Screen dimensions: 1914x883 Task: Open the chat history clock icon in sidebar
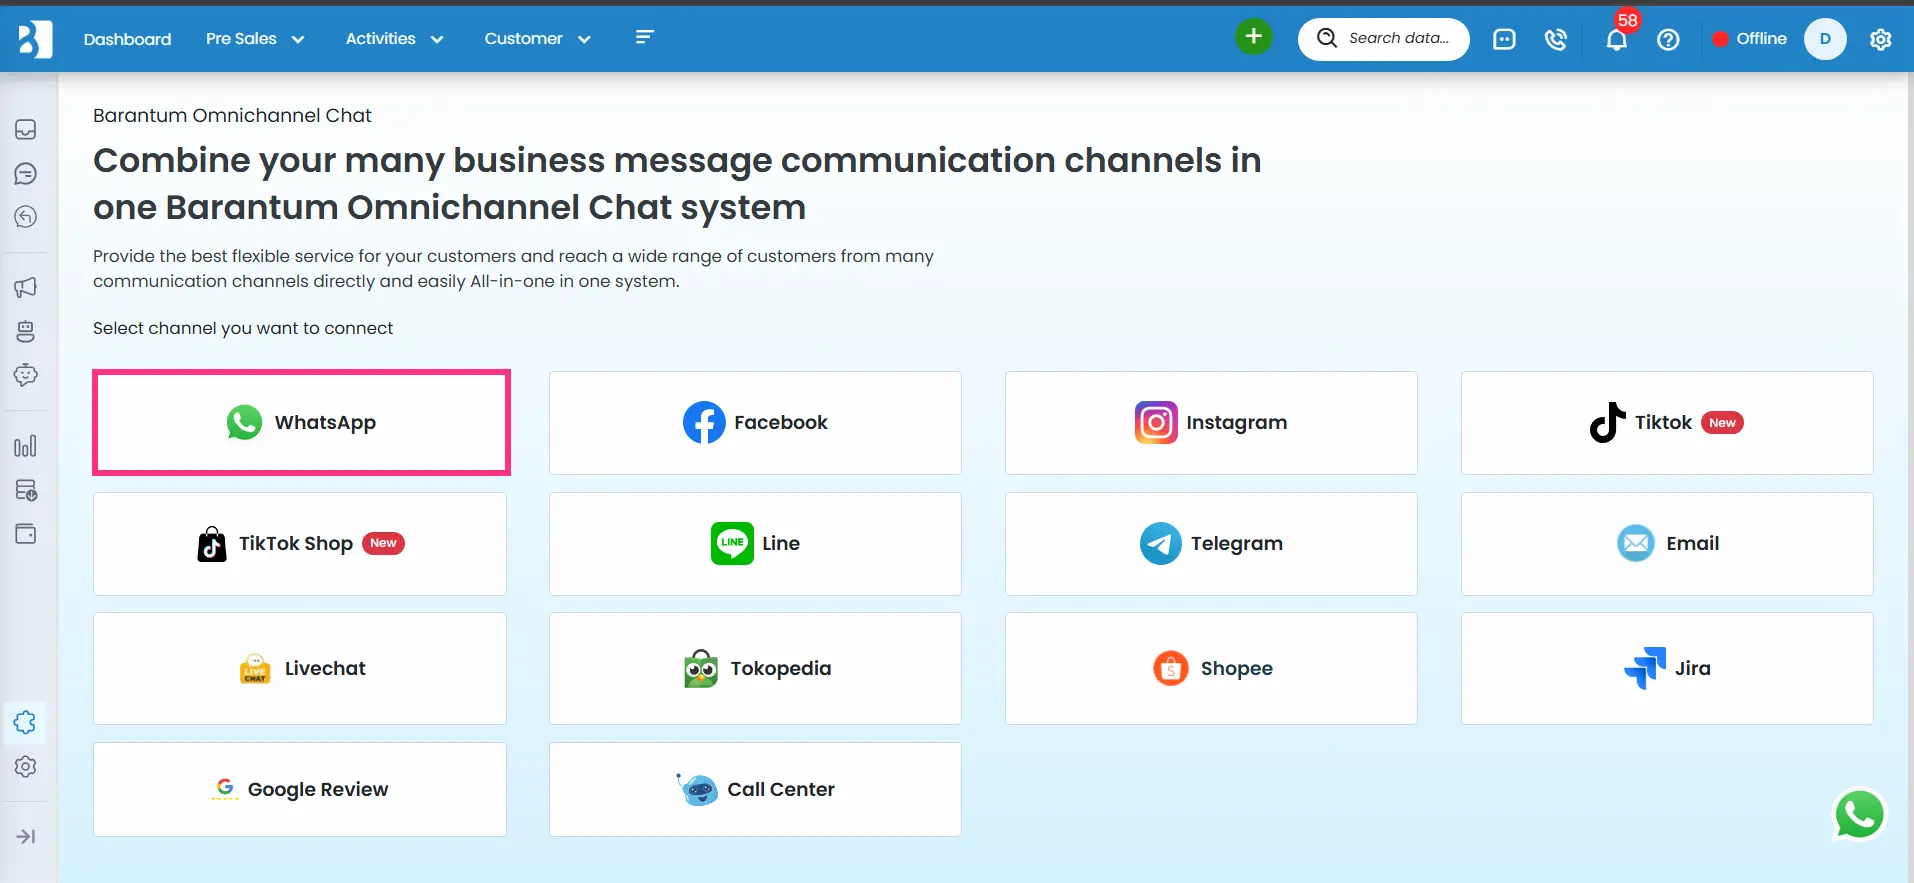click(x=26, y=217)
